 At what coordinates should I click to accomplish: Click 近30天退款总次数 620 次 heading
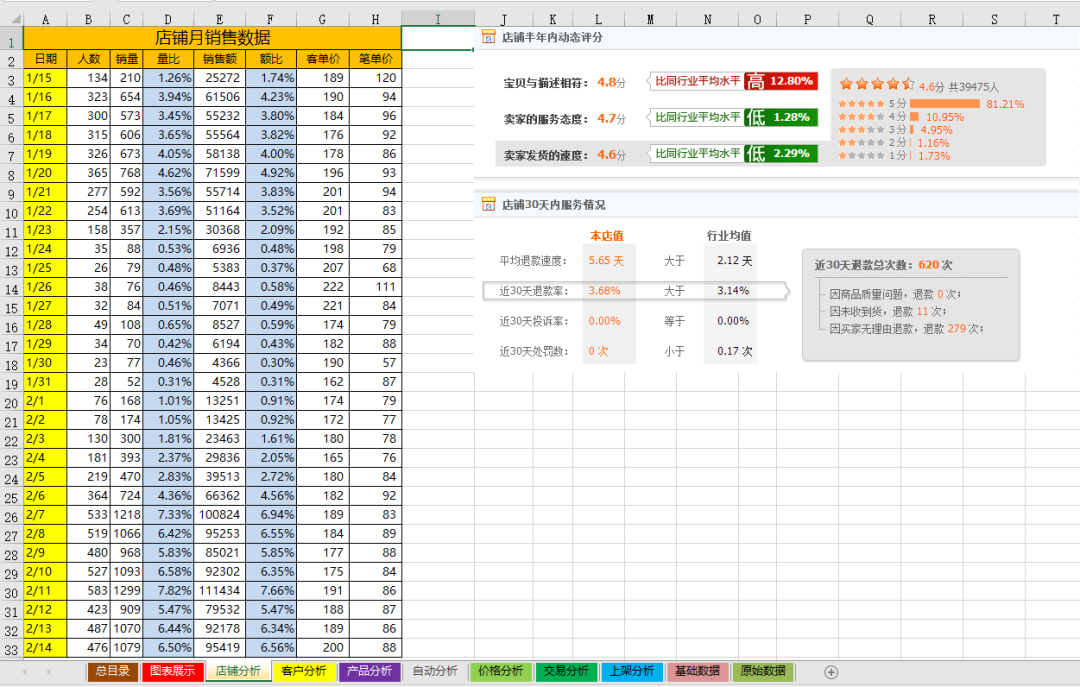point(883,265)
